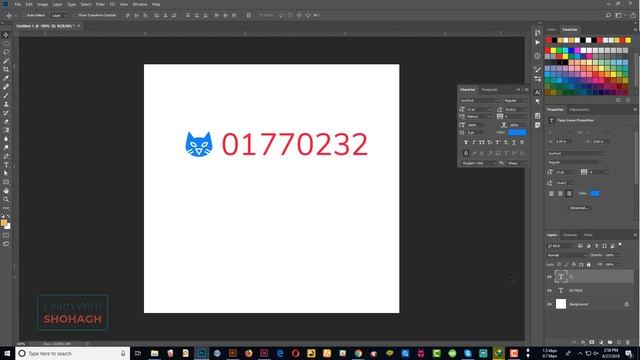The height and width of the screenshot is (360, 640).
Task: Click the Windows search box on taskbar
Action: pyautogui.click(x=73, y=353)
